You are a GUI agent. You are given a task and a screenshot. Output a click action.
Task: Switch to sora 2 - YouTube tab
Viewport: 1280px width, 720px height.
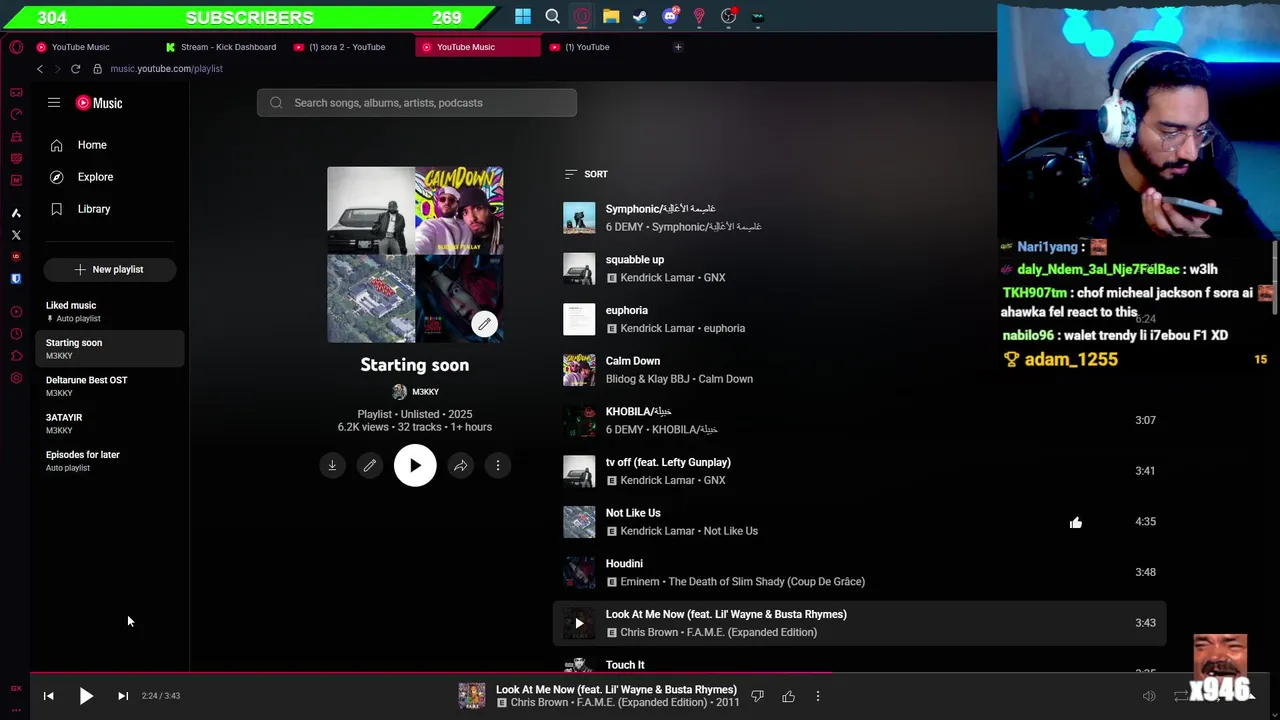348,47
